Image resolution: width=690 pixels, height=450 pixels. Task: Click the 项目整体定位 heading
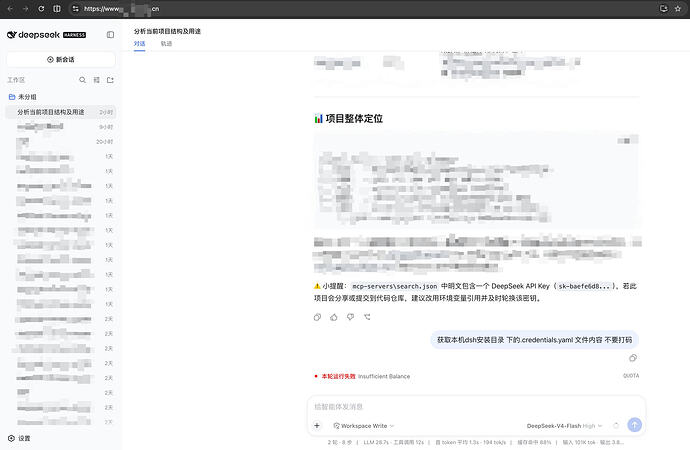coord(354,118)
